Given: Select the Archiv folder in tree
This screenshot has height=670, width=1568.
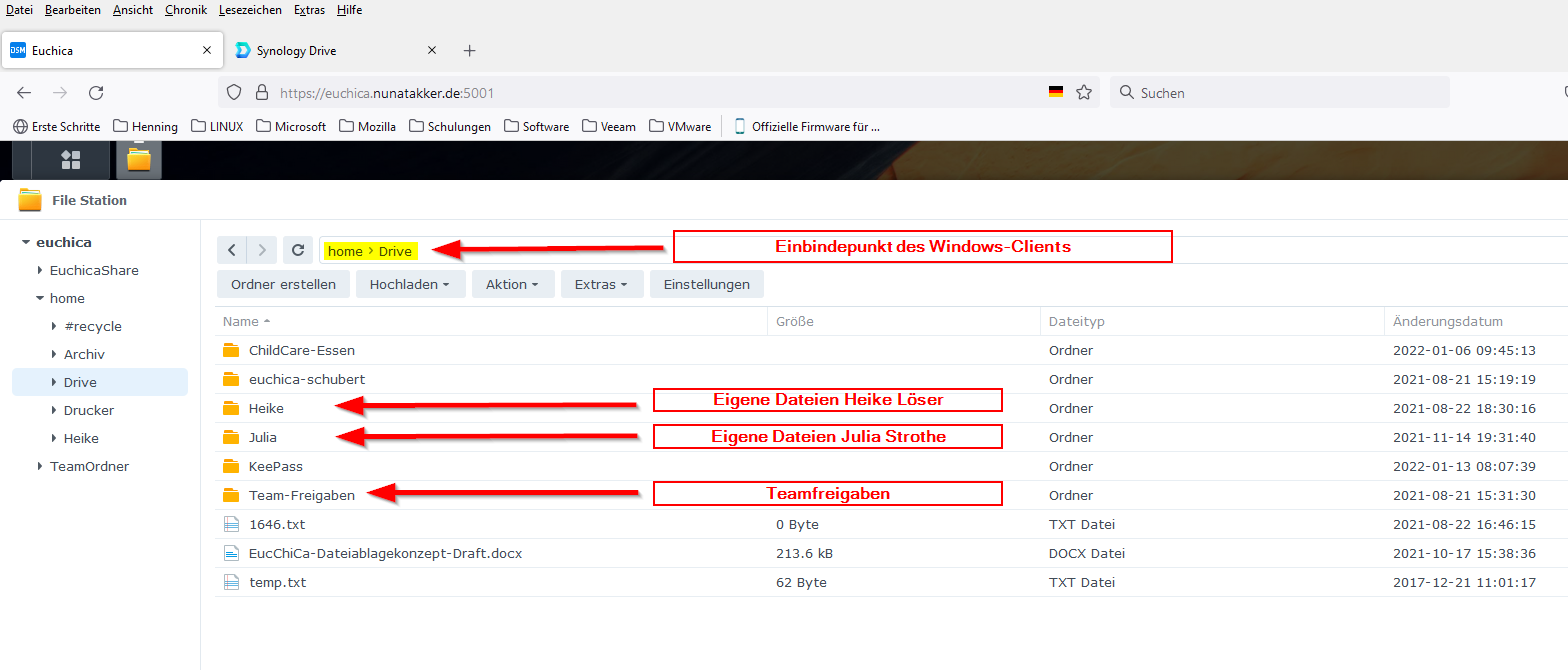Looking at the screenshot, I should click(x=84, y=355).
